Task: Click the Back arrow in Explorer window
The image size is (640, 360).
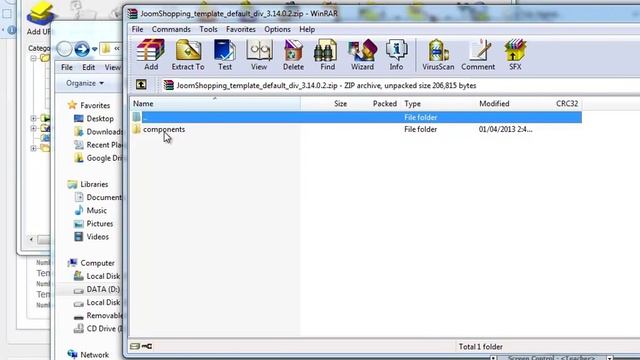Action: tap(64, 49)
